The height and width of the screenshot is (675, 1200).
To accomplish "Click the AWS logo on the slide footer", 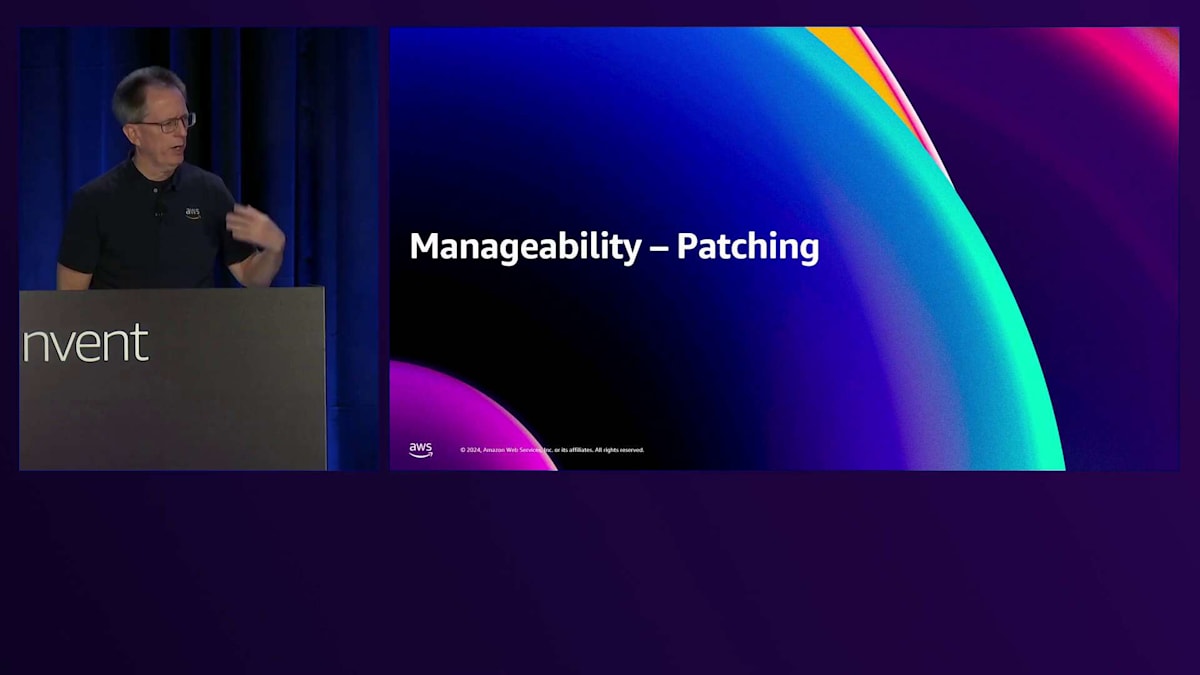I will point(421,450).
